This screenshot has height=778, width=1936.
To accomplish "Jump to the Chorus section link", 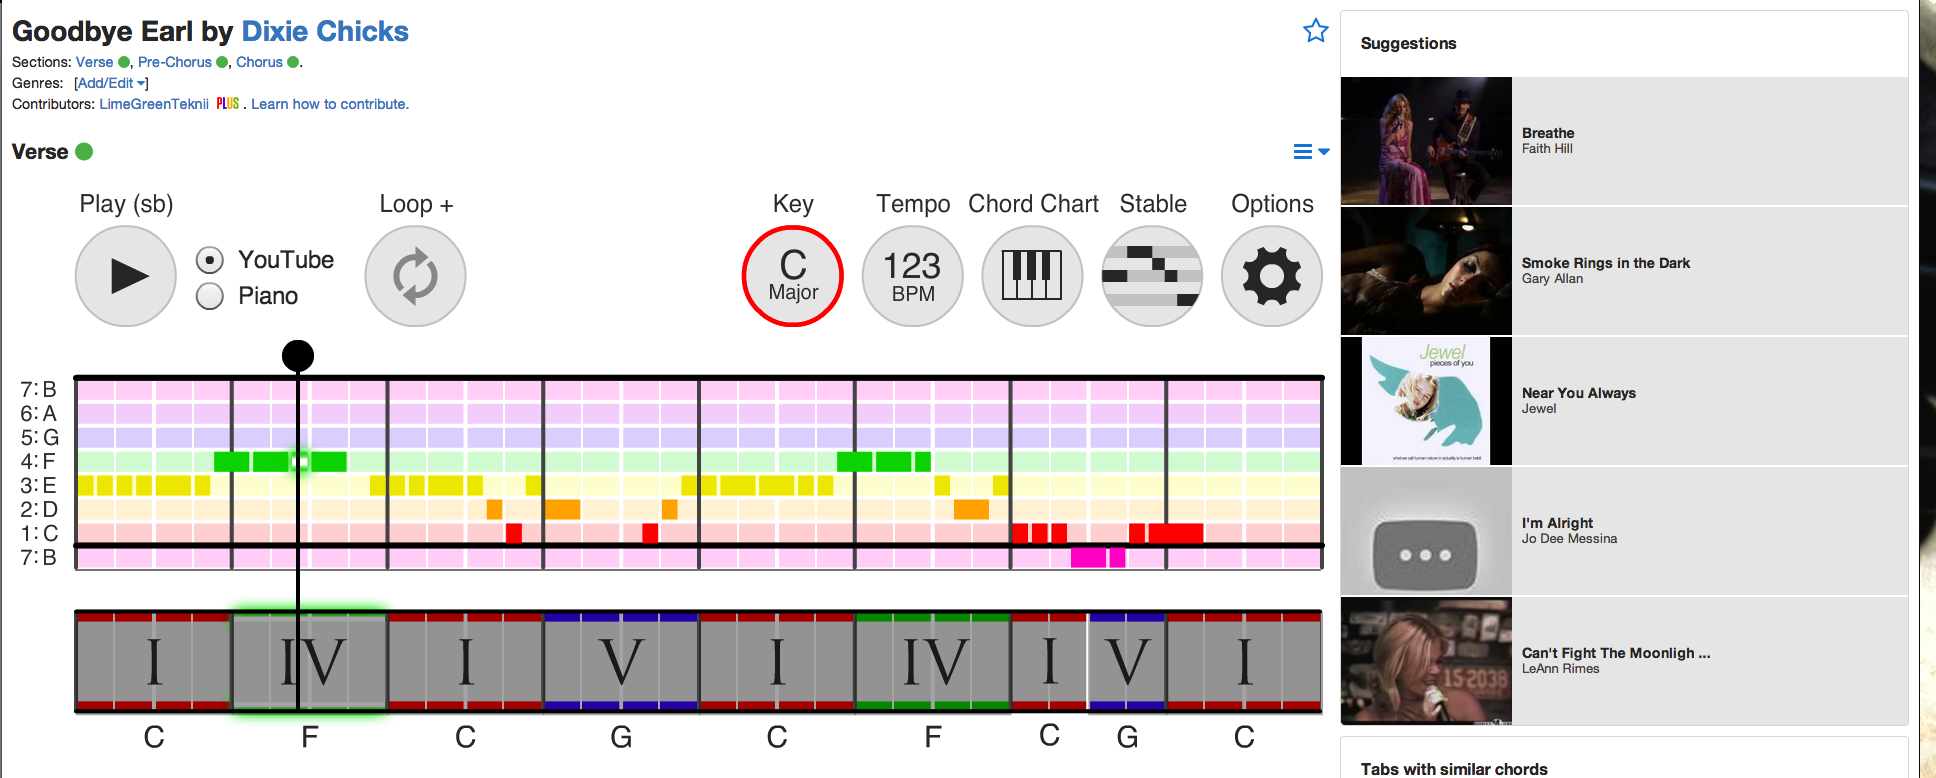I will click(x=259, y=62).
